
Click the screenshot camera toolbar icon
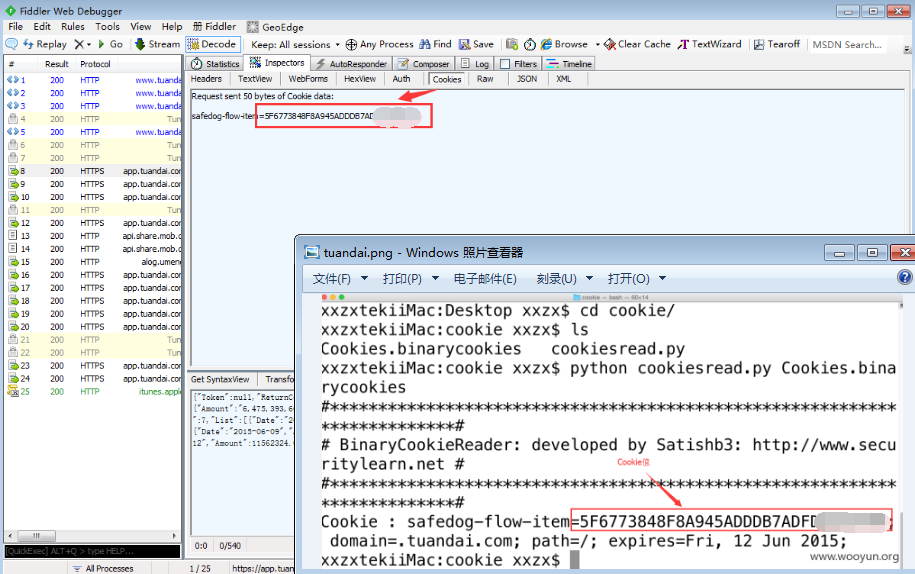[x=512, y=44]
